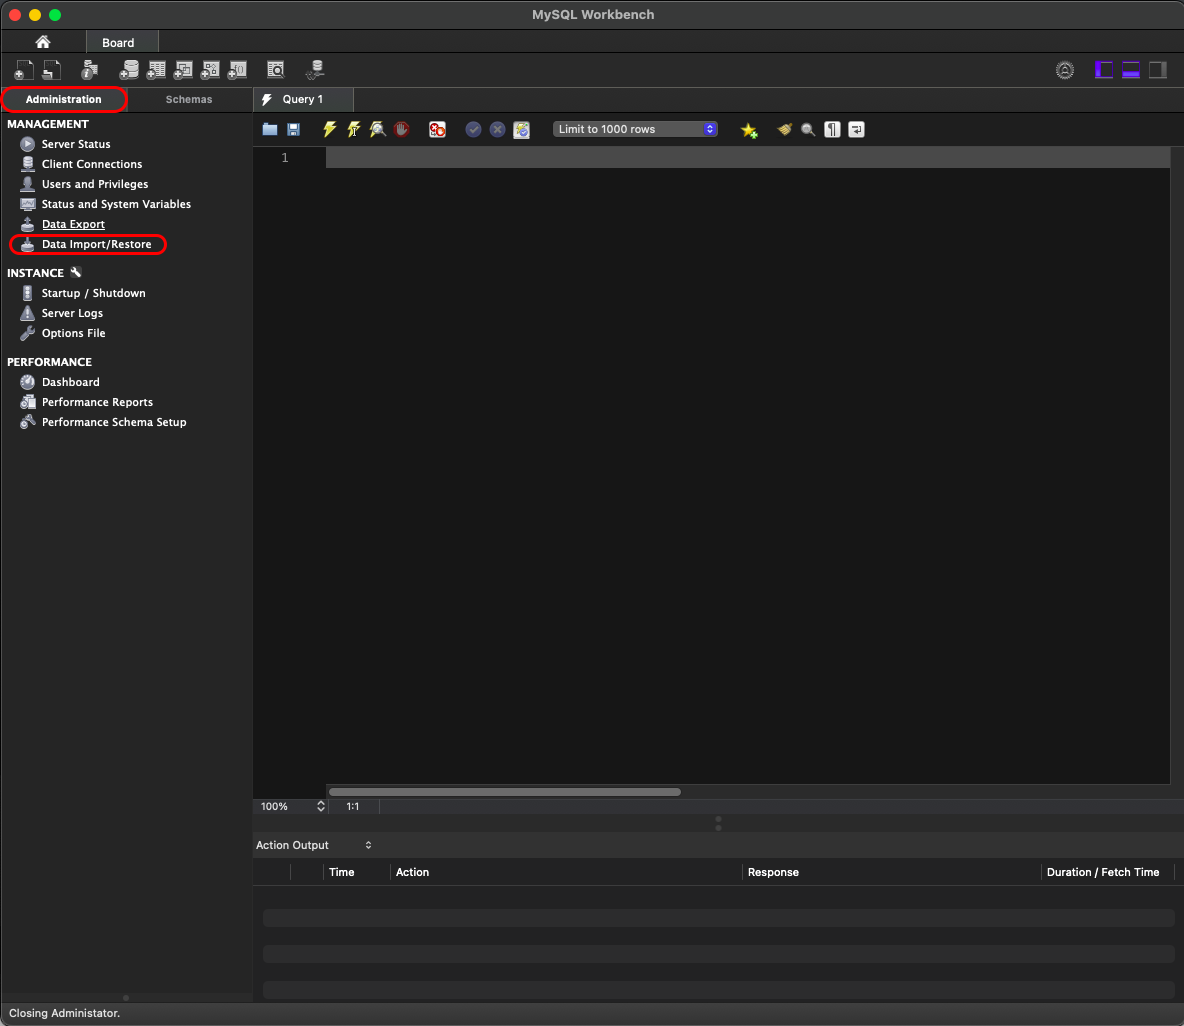The height and width of the screenshot is (1026, 1184).
Task: Open Options File
Action: tap(74, 333)
